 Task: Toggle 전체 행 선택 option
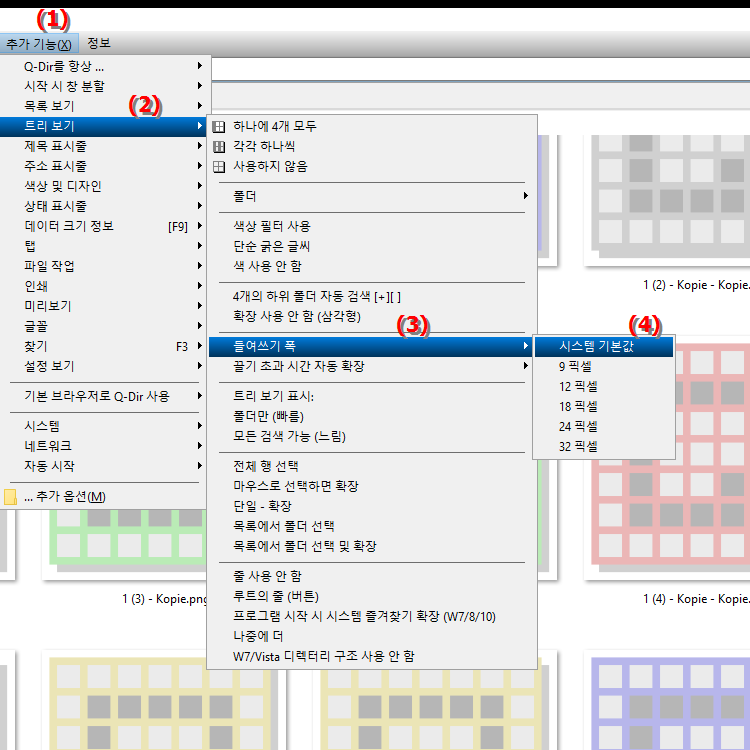click(372, 466)
